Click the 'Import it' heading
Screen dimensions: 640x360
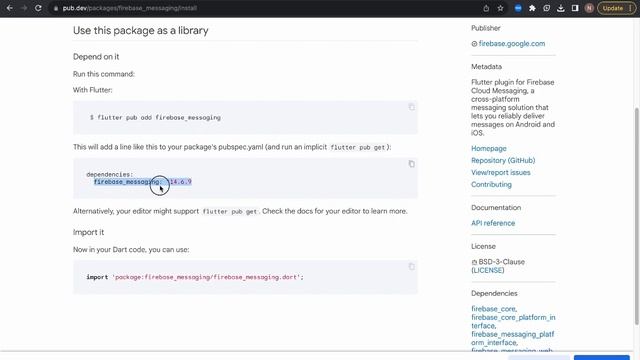[x=89, y=232]
